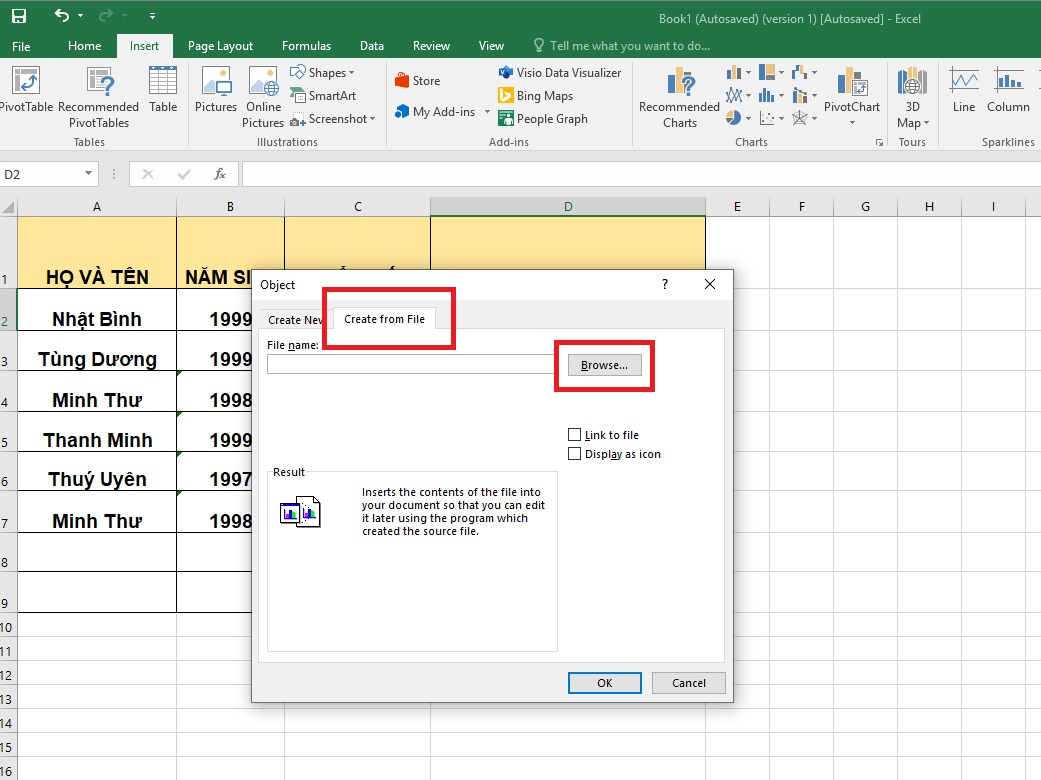Open the Review ribbon tab

click(431, 46)
